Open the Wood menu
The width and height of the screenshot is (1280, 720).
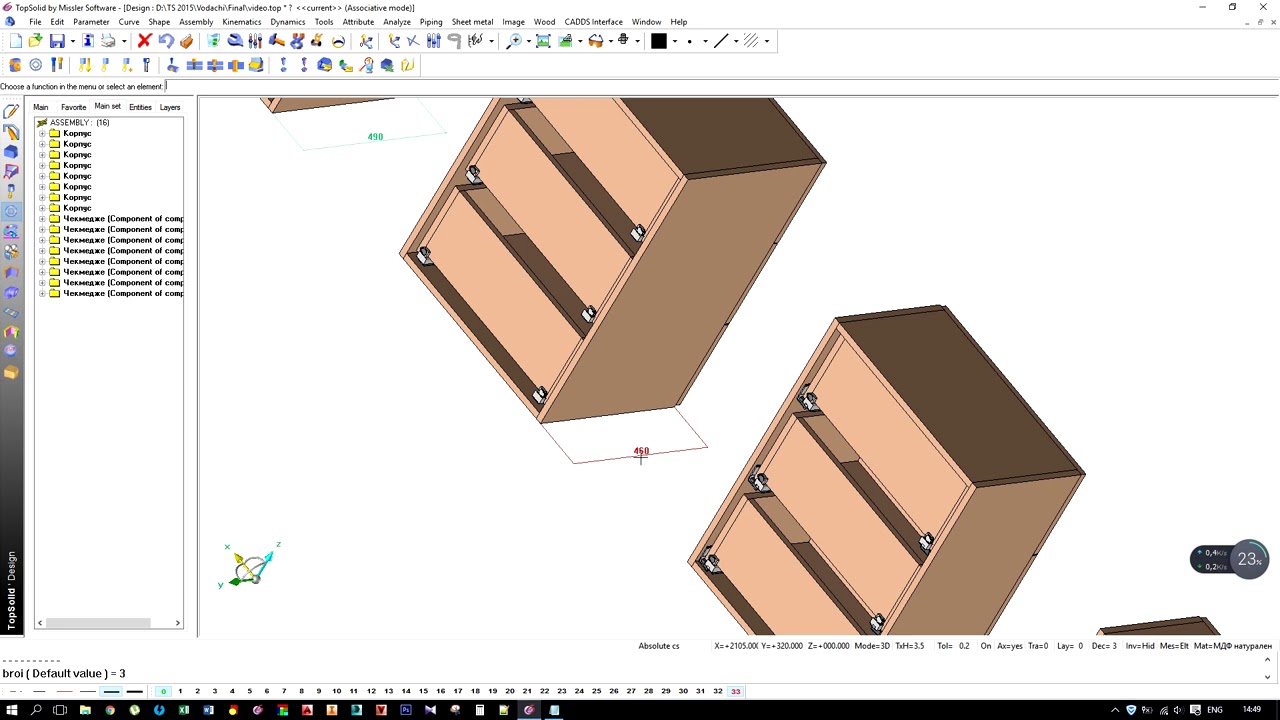[x=544, y=21]
